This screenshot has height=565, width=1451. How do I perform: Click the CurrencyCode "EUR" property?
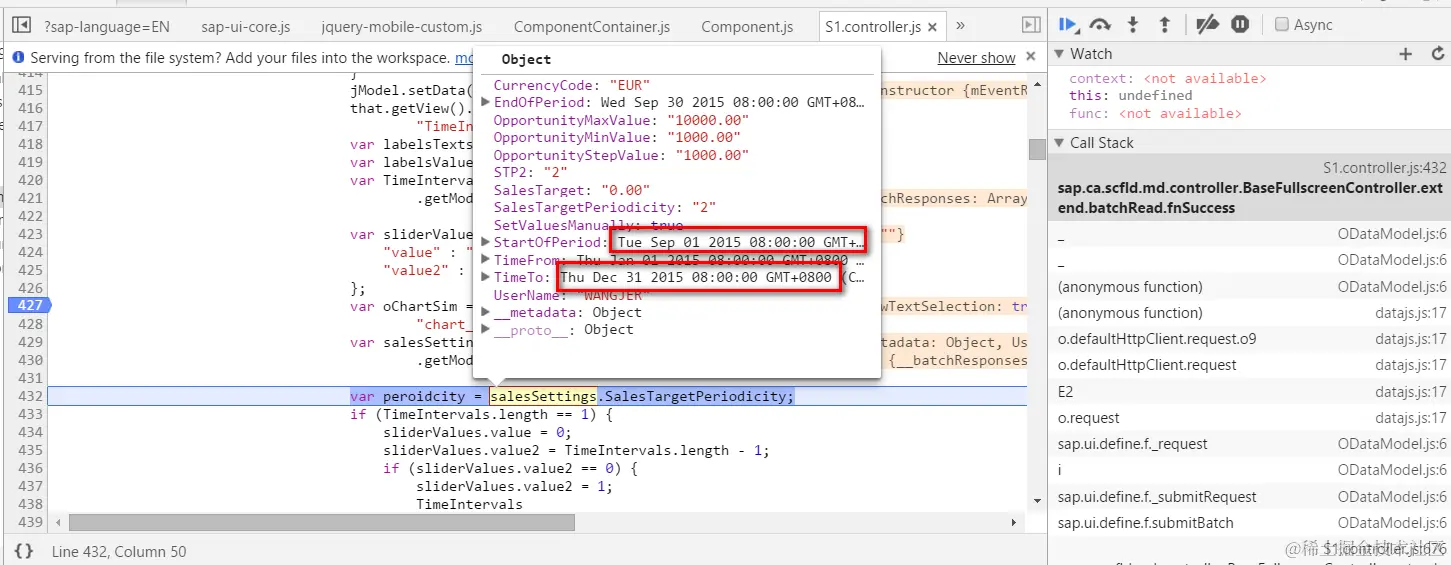click(x=572, y=86)
